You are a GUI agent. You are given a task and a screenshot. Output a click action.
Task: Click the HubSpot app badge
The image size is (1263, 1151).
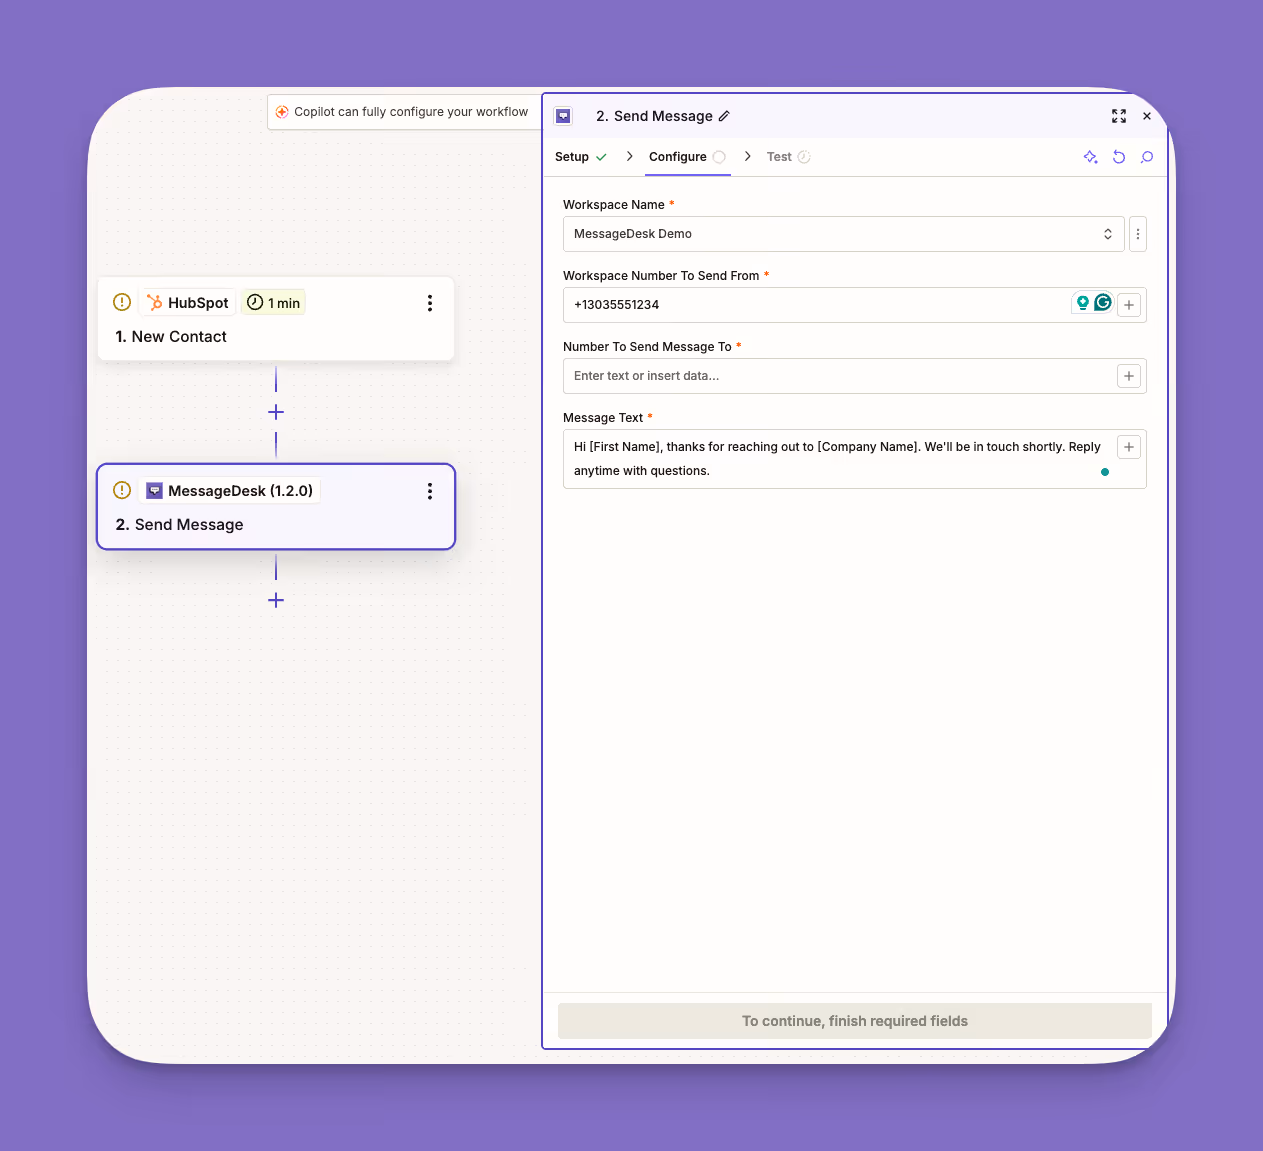tap(187, 303)
